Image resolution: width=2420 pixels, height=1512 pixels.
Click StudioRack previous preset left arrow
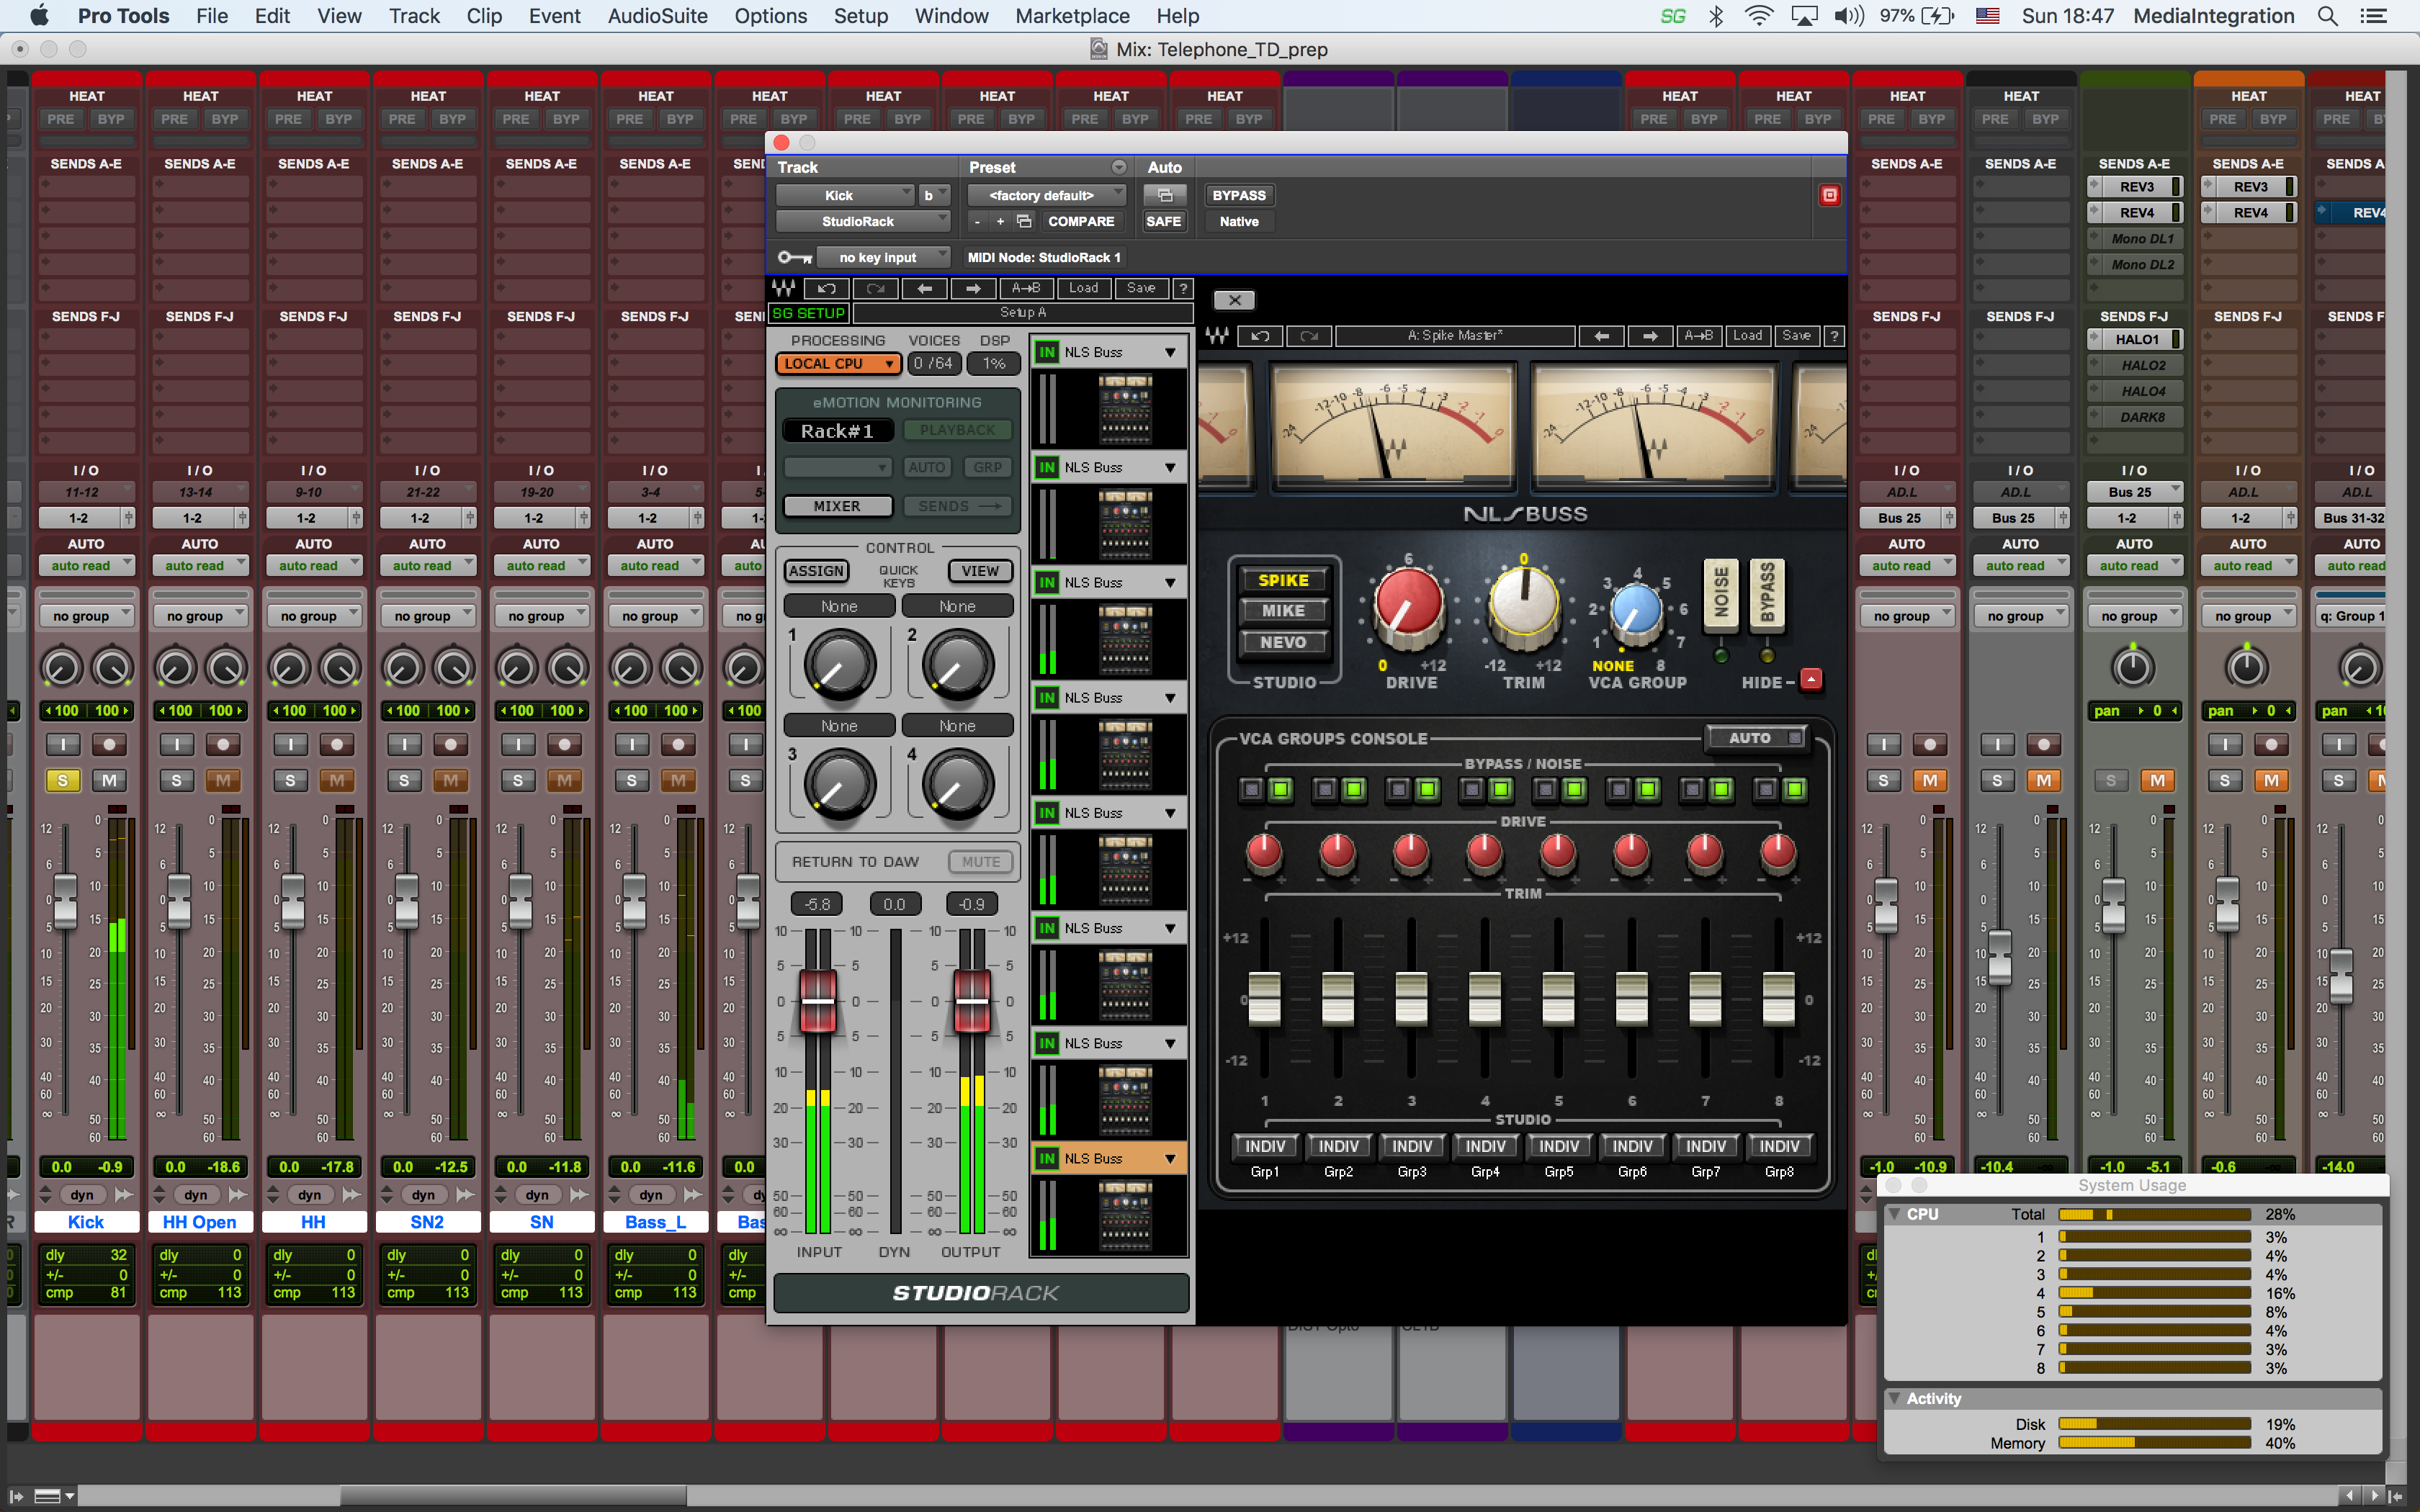(924, 288)
